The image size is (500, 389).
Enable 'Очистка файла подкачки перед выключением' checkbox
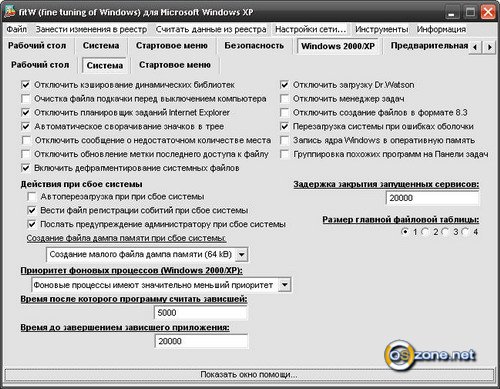click(x=26, y=99)
